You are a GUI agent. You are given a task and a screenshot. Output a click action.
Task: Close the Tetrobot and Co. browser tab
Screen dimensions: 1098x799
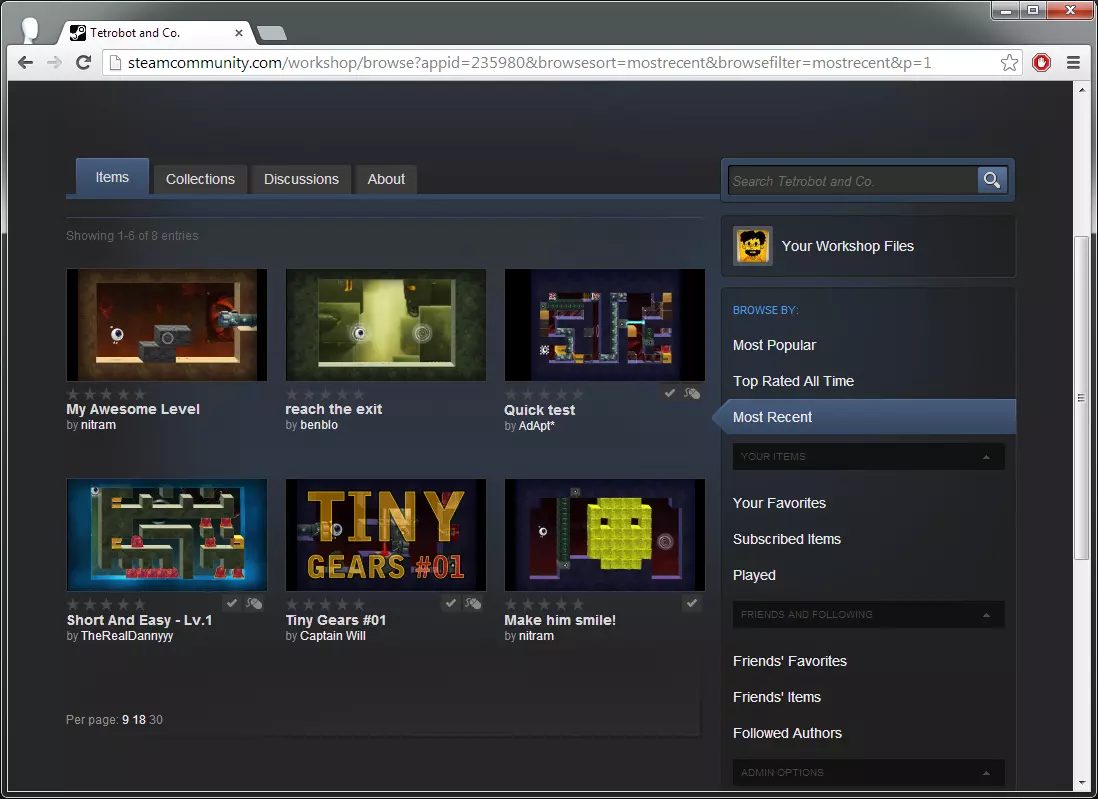tap(239, 33)
